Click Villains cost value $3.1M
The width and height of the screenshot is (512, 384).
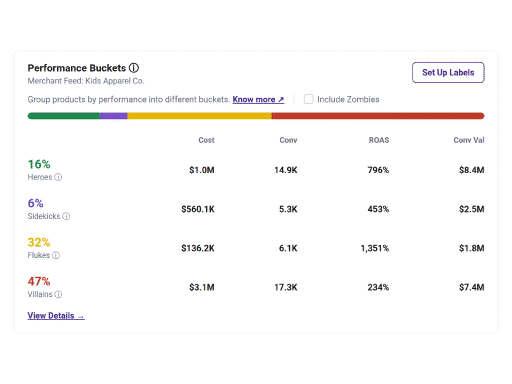(202, 287)
